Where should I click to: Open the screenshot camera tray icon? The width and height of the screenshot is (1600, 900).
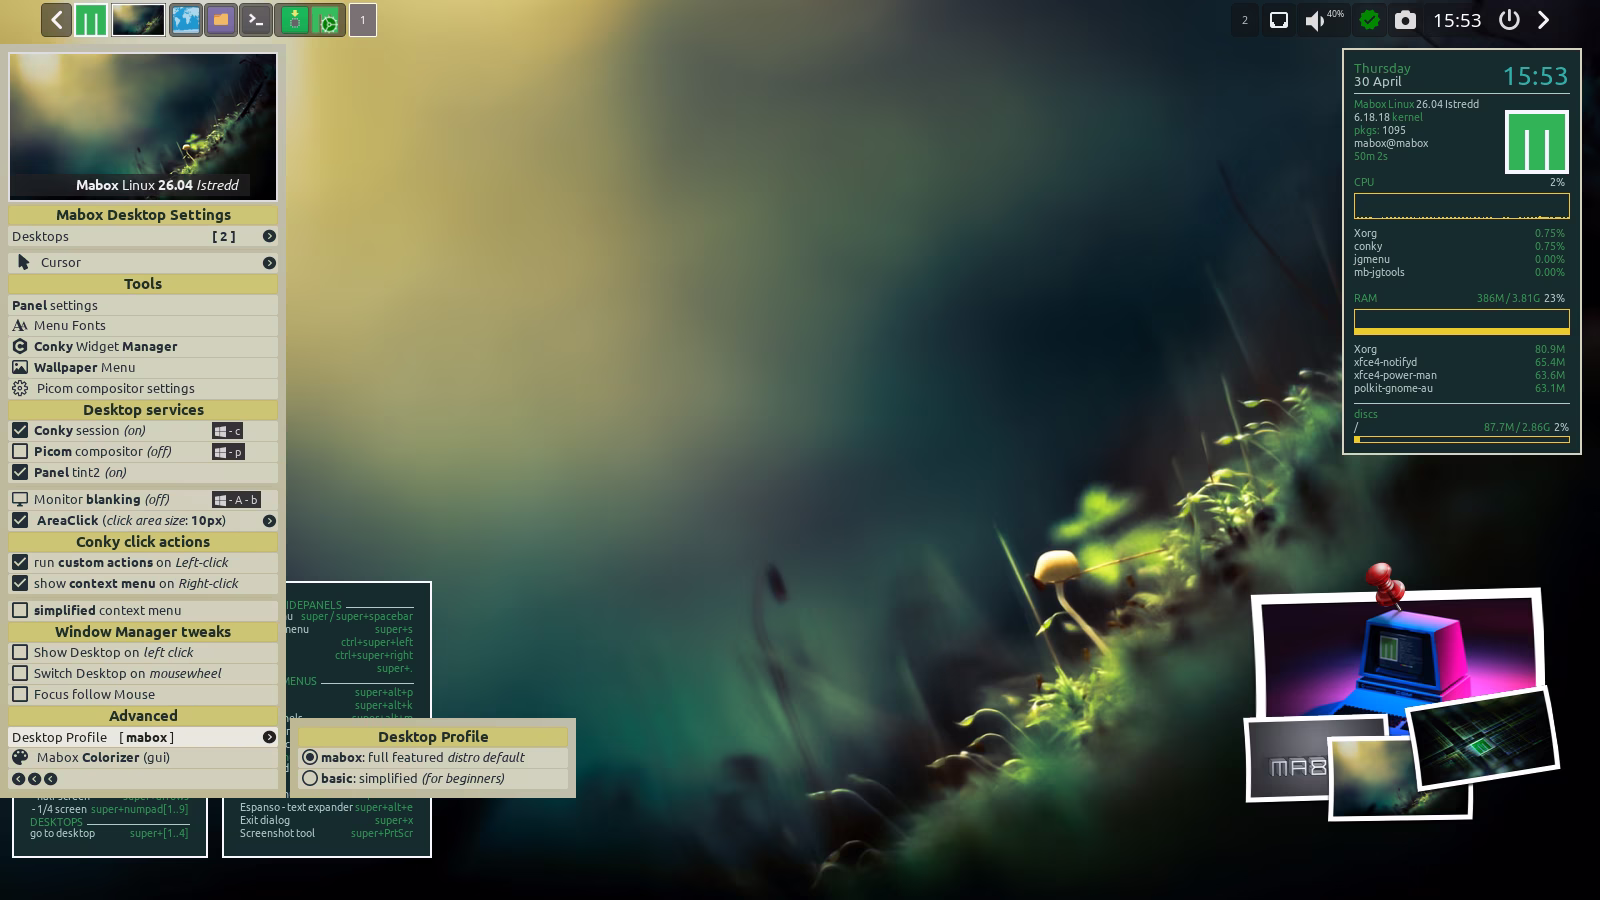coord(1405,20)
